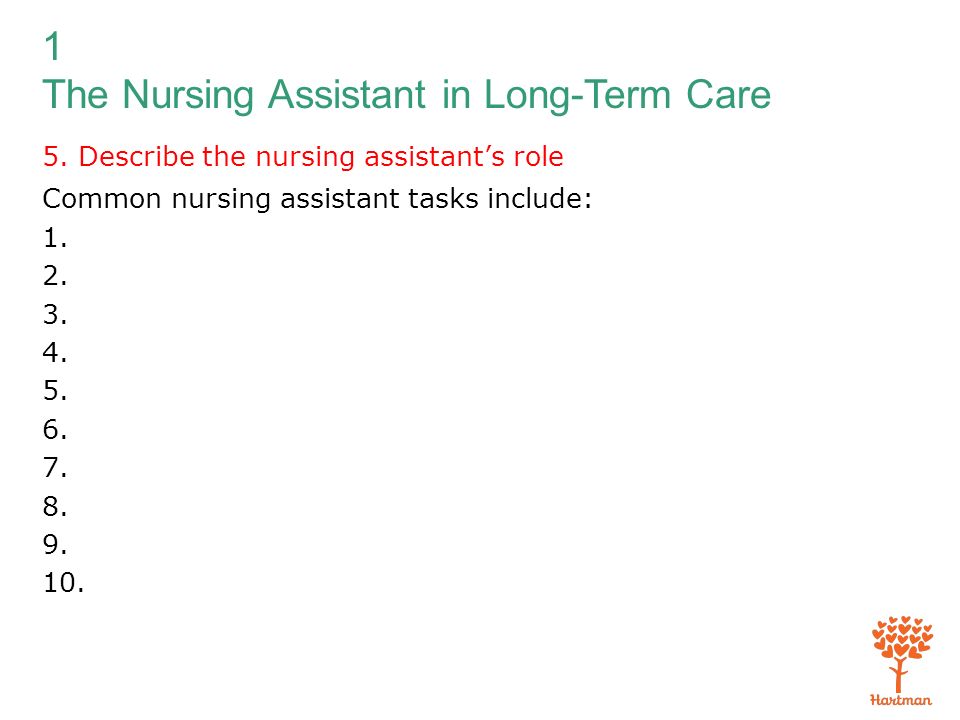This screenshot has width=960, height=720.
Task: Select list item number 9
Action: point(55,544)
